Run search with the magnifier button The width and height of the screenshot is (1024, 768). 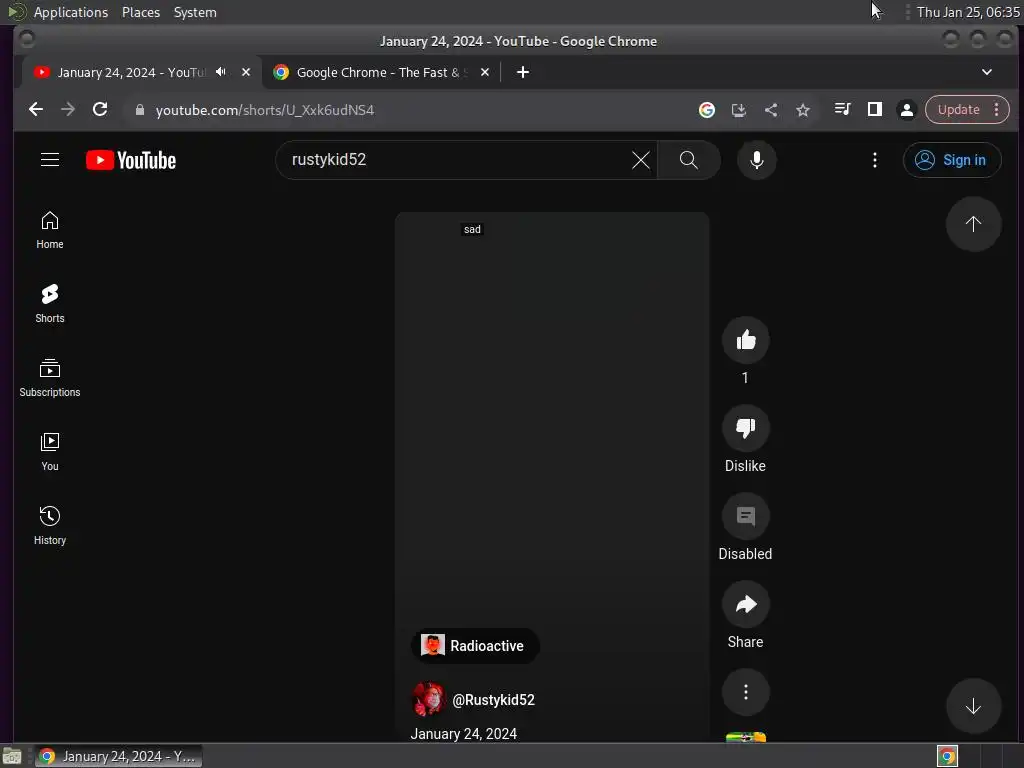pyautogui.click(x=689, y=160)
